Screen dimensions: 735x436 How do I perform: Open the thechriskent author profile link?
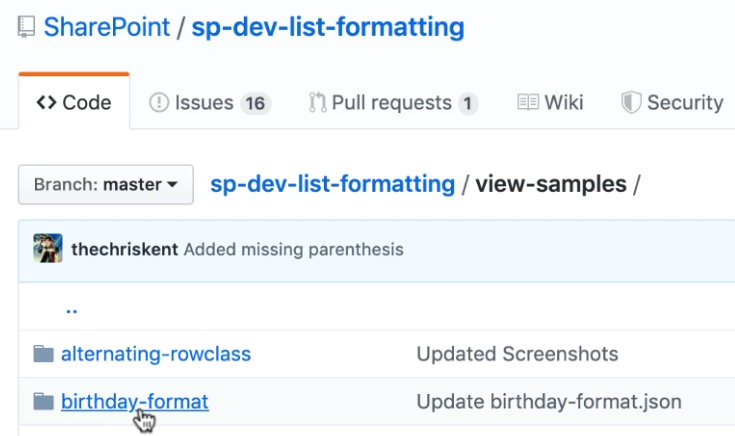pyautogui.click(x=125, y=249)
